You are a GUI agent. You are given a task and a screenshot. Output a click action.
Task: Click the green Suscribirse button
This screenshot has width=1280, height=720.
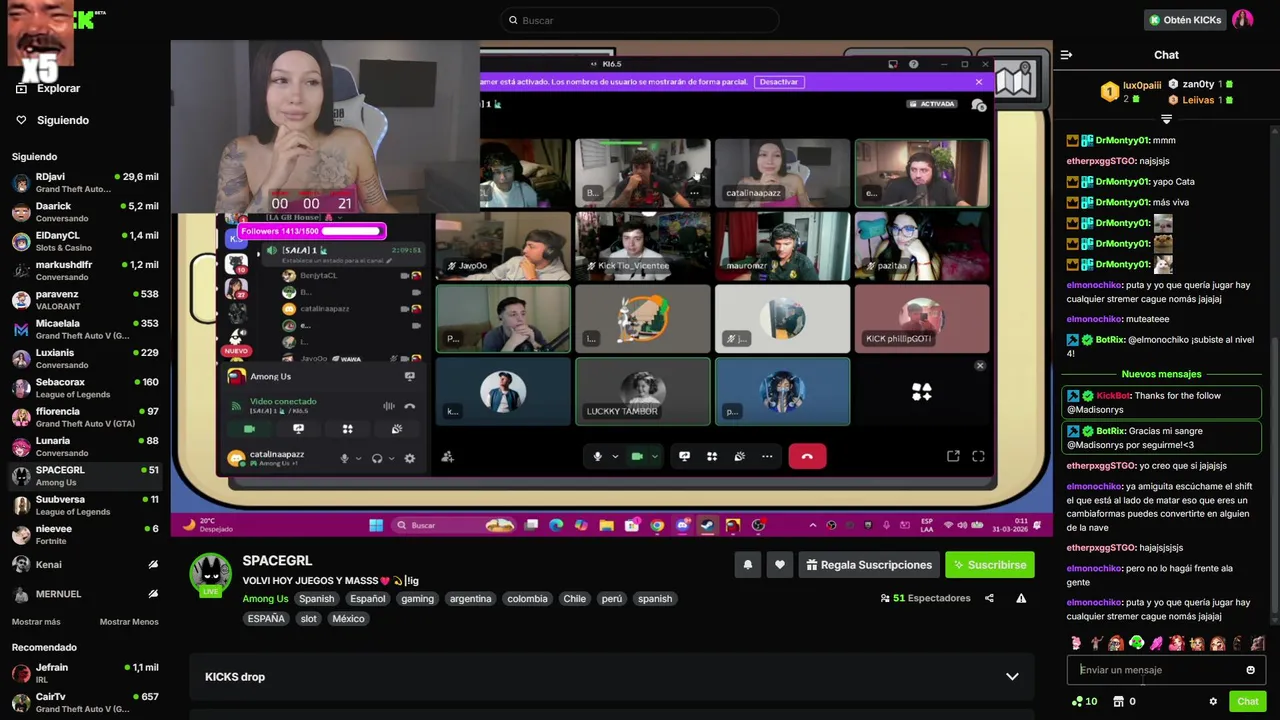pyautogui.click(x=990, y=565)
